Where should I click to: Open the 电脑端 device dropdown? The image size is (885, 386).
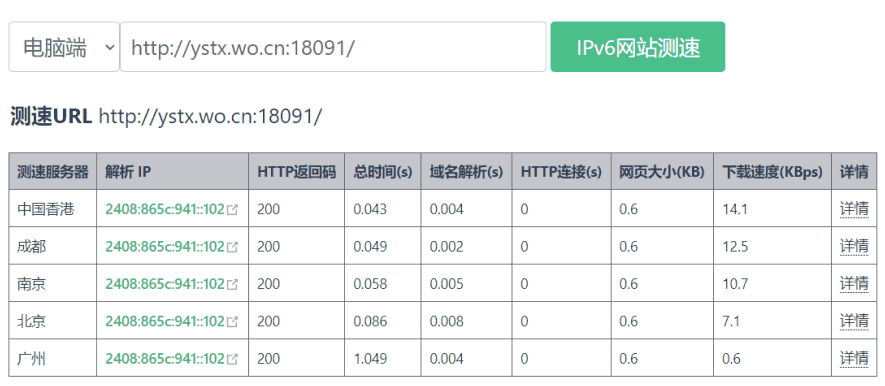pyautogui.click(x=64, y=47)
